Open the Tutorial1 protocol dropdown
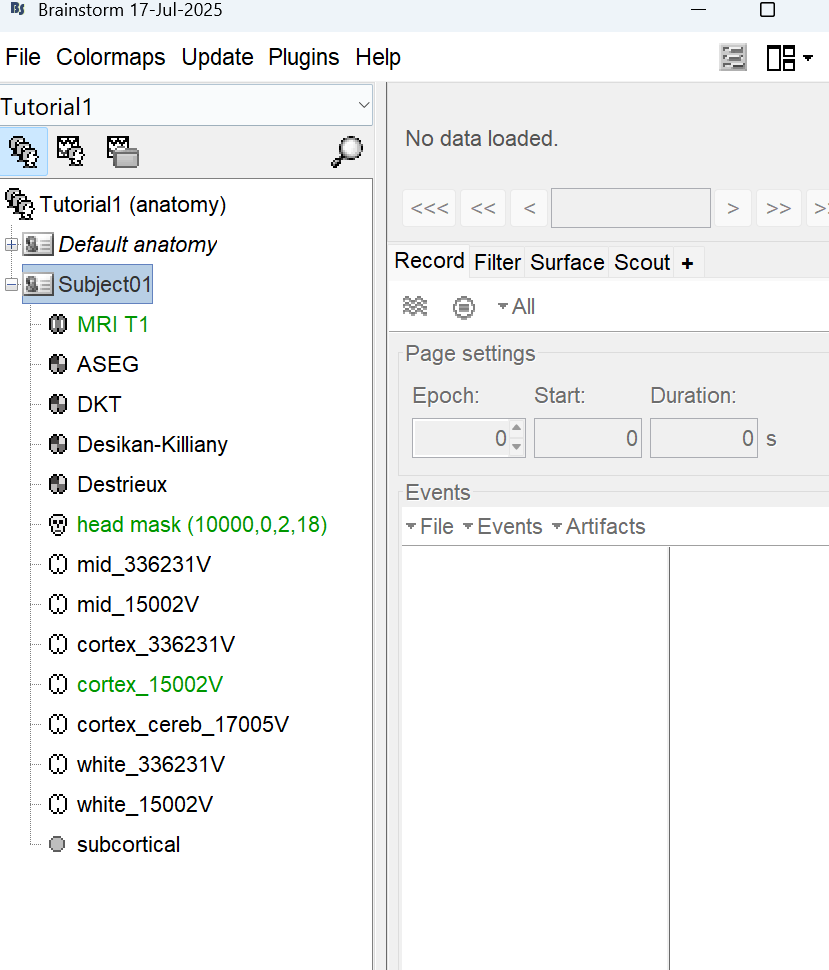Viewport: 829px width, 970px height. (362, 106)
